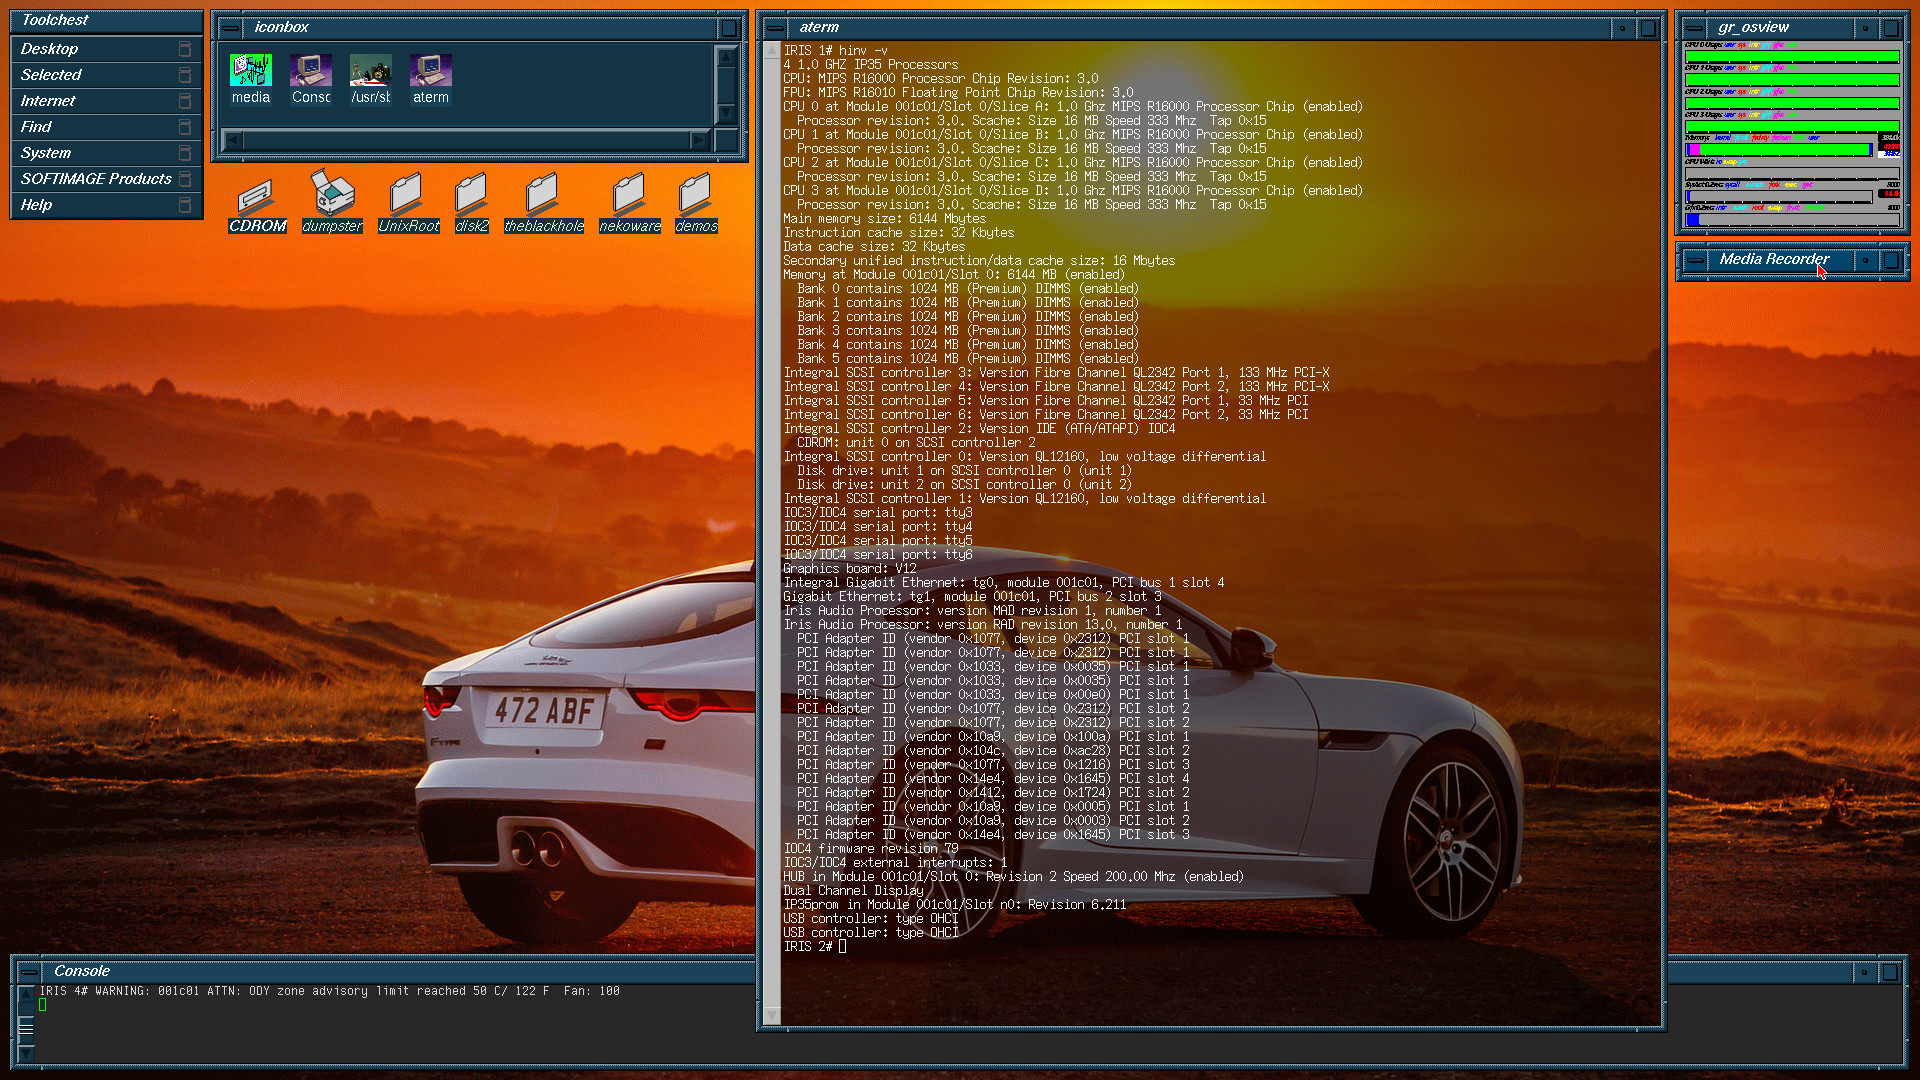The height and width of the screenshot is (1080, 1920).
Task: Tear off the Internet menu icon
Action: pyautogui.click(x=185, y=101)
